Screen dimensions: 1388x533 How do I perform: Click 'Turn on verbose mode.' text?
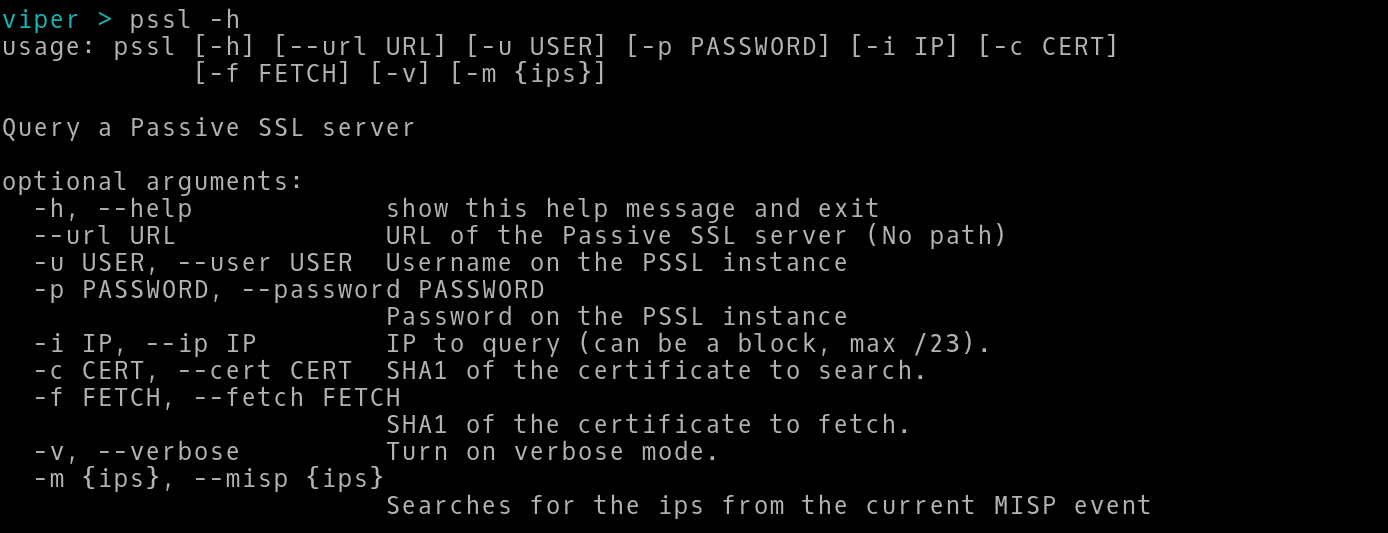(552, 452)
